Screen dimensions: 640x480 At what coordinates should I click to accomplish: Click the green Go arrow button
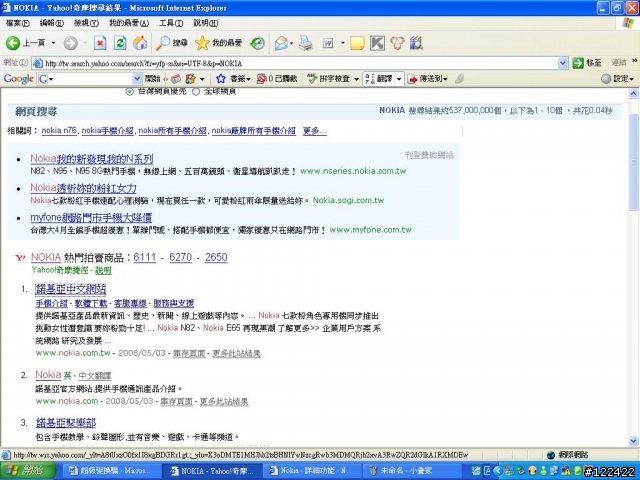pyautogui.click(x=578, y=63)
